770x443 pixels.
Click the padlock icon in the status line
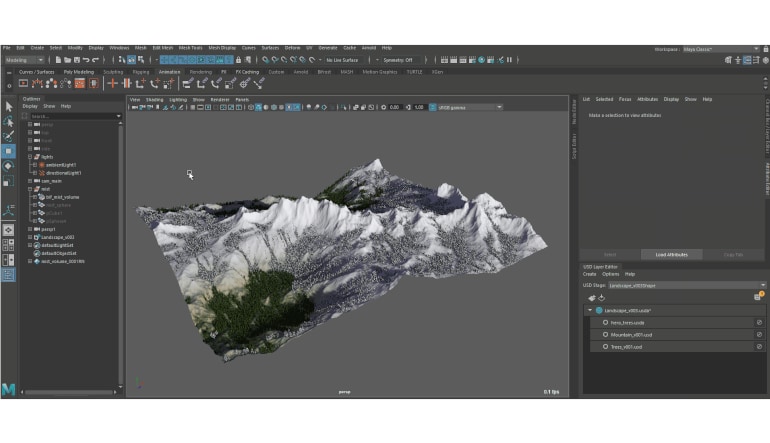point(238,60)
